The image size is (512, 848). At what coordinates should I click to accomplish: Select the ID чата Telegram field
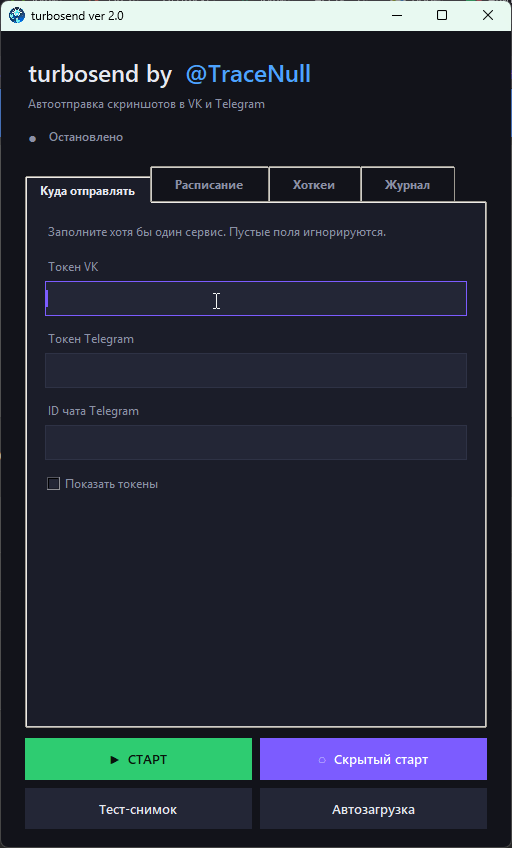coord(256,442)
